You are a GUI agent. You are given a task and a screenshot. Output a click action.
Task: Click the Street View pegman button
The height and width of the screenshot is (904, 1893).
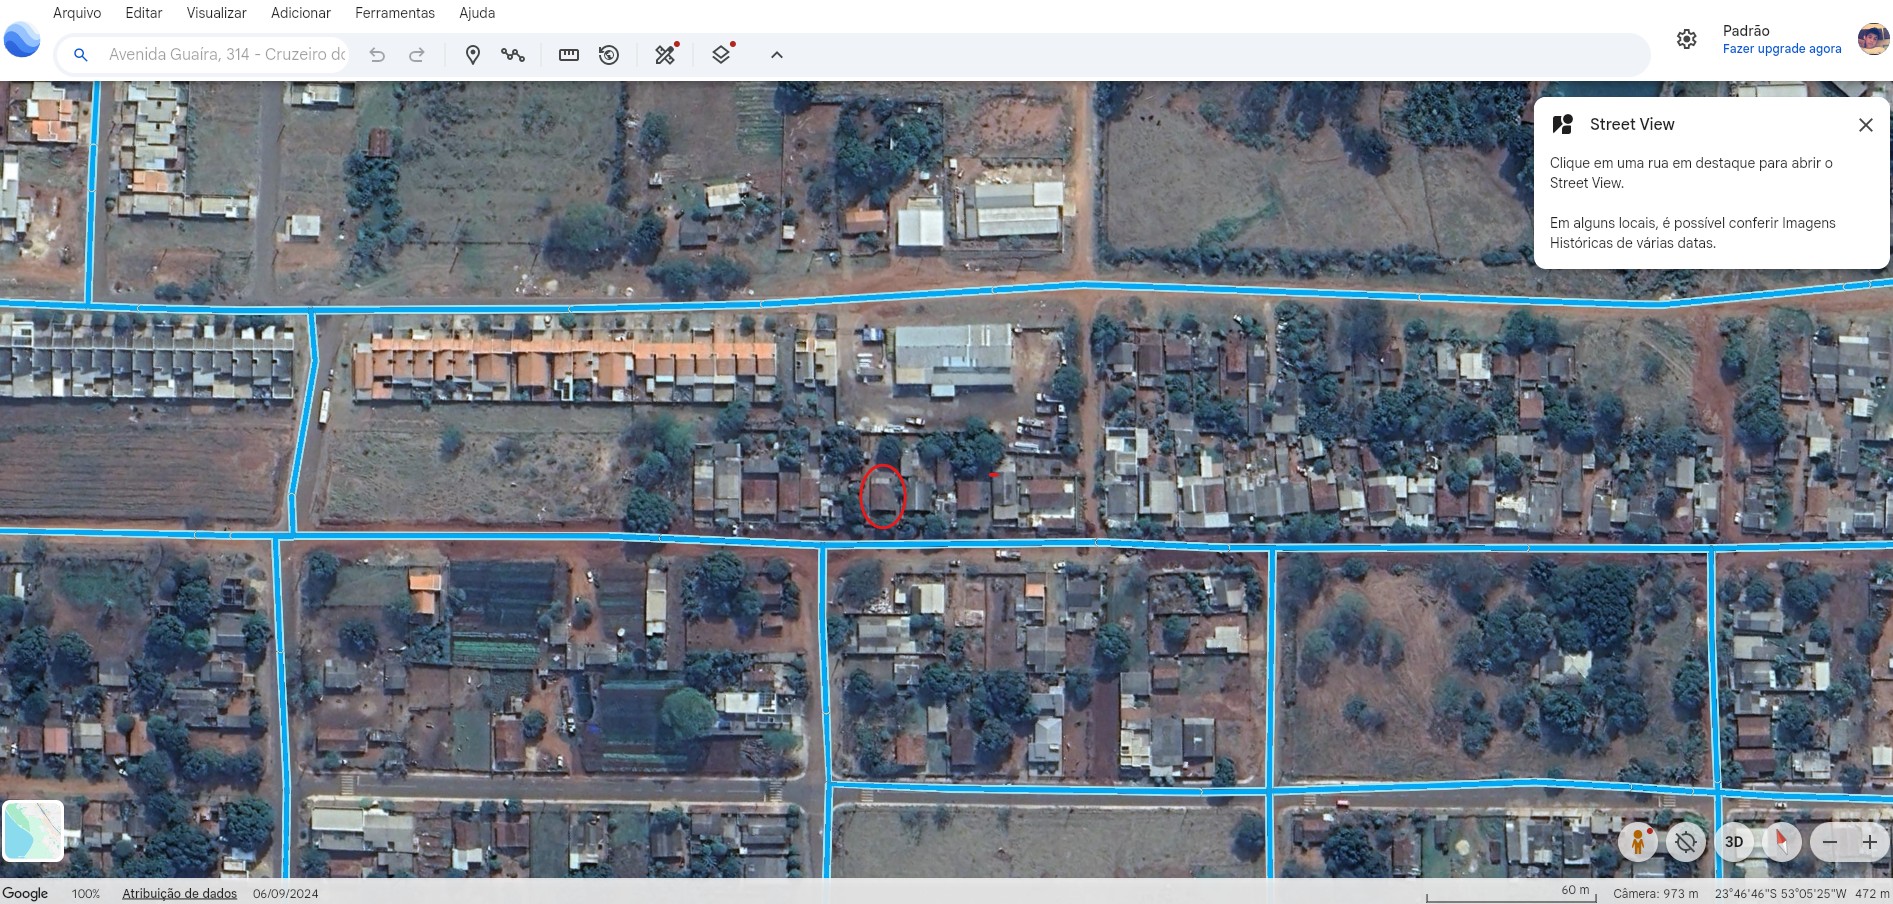click(x=1638, y=842)
